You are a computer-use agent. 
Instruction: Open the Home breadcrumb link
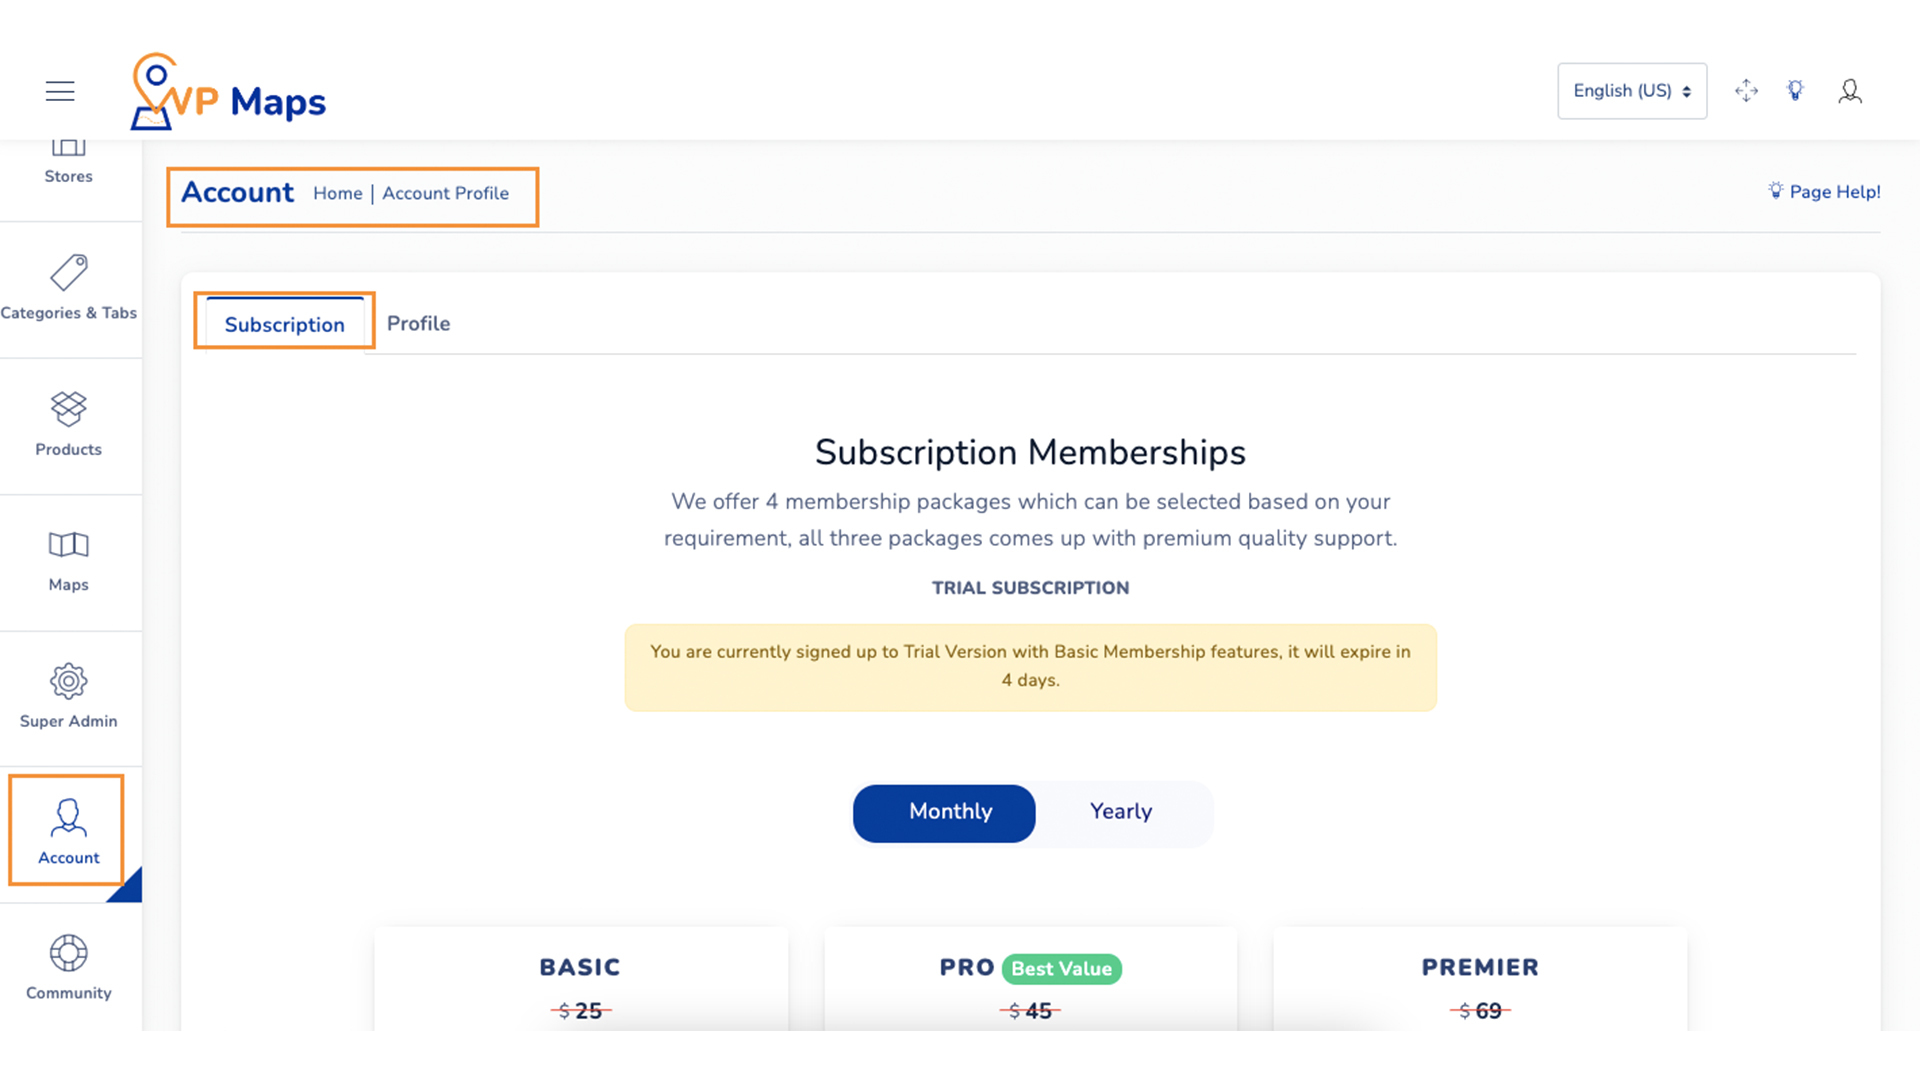point(337,193)
